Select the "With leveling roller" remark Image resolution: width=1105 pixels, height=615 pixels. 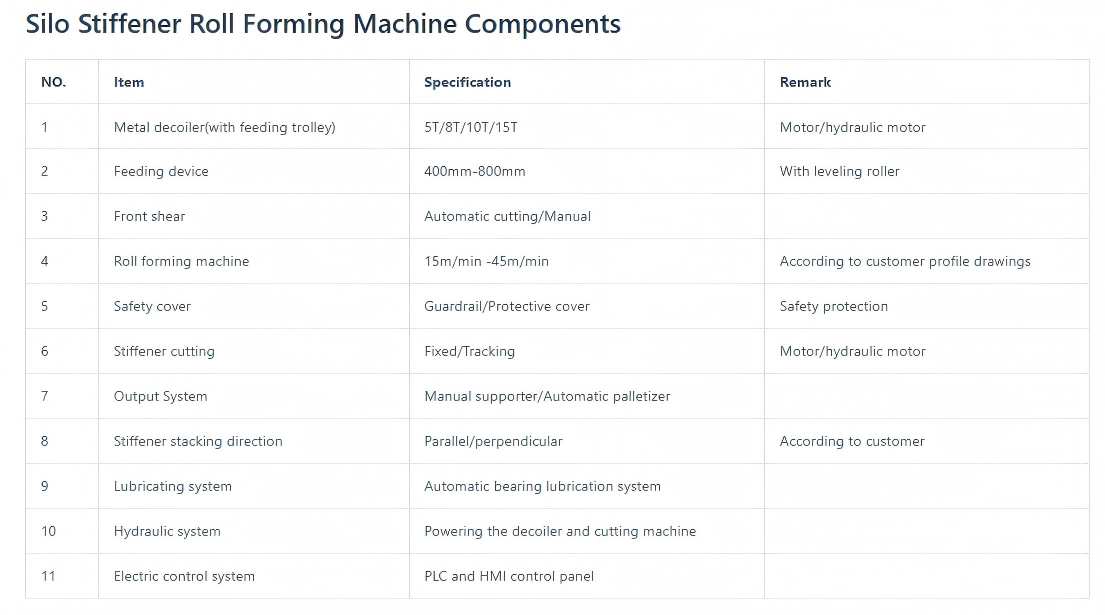tap(839, 171)
